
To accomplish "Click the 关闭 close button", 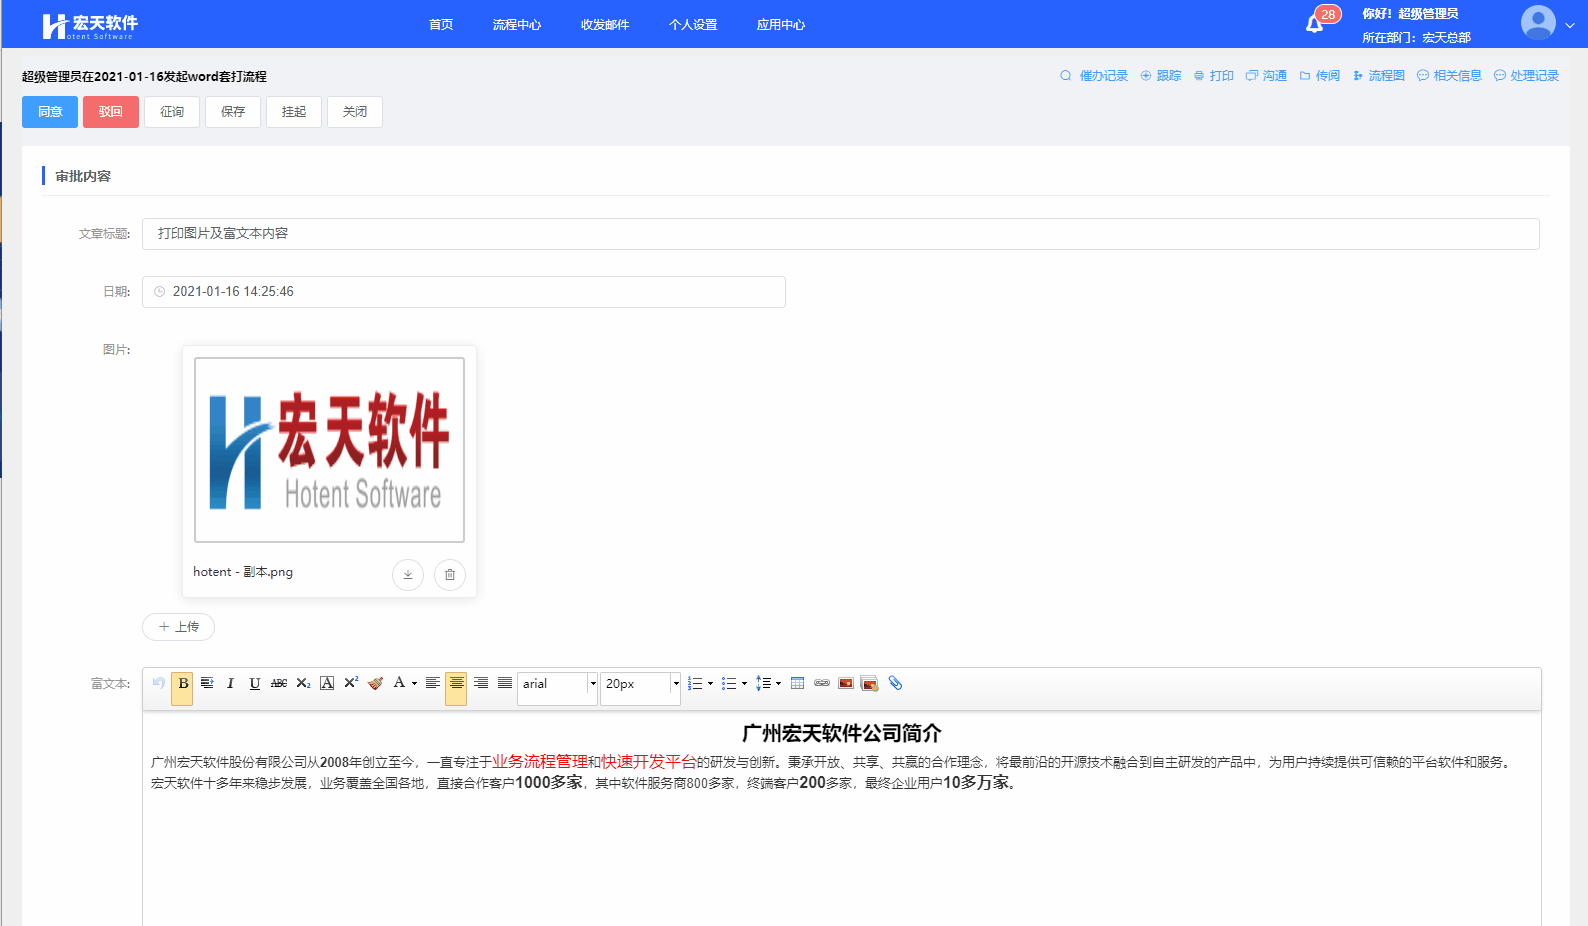I will (355, 112).
